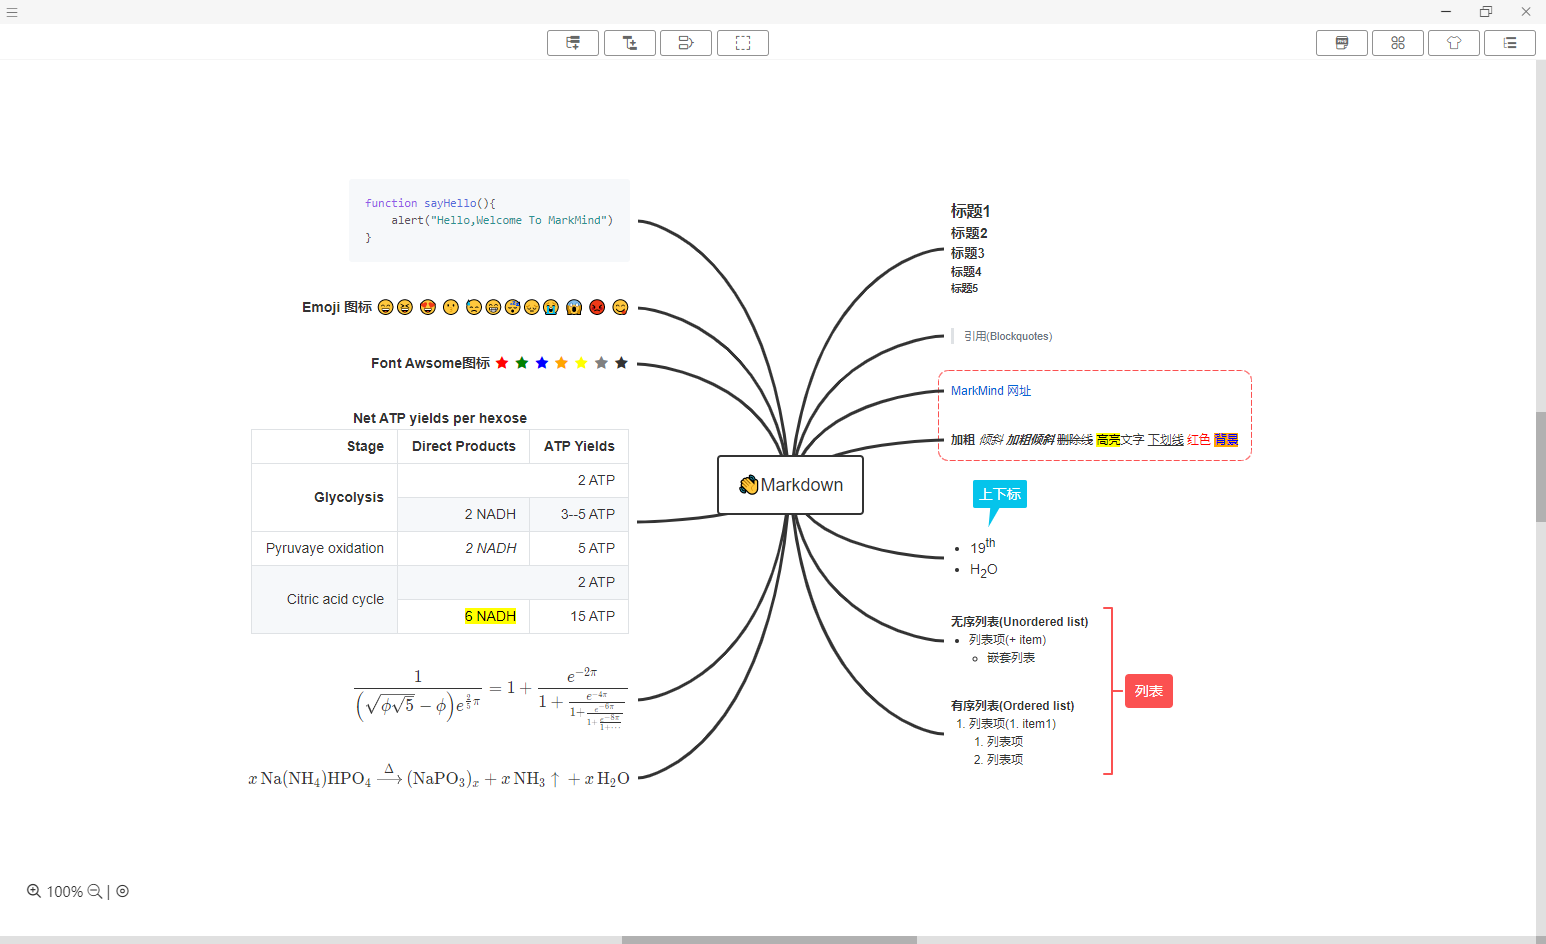This screenshot has width=1546, height=944.
Task: Click the yellow 高亮 highlighted text
Action: [x=1108, y=440]
